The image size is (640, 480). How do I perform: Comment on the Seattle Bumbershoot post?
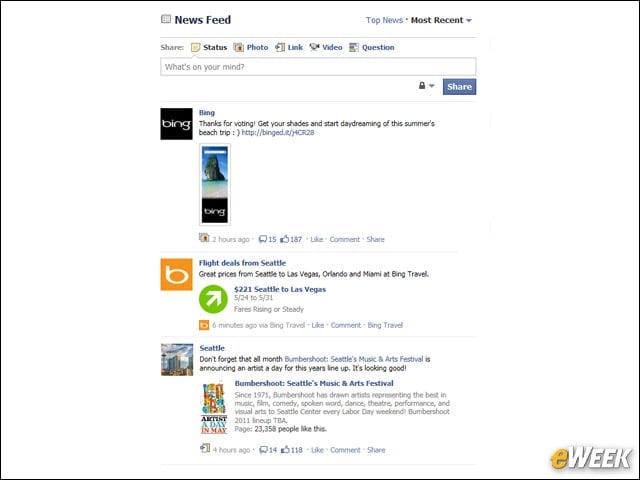pyautogui.click(x=345, y=450)
